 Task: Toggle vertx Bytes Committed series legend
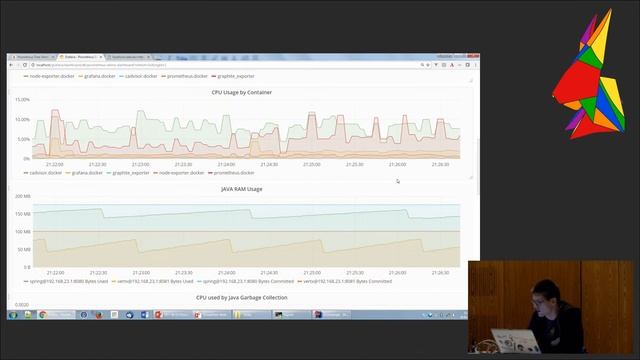tap(345, 282)
